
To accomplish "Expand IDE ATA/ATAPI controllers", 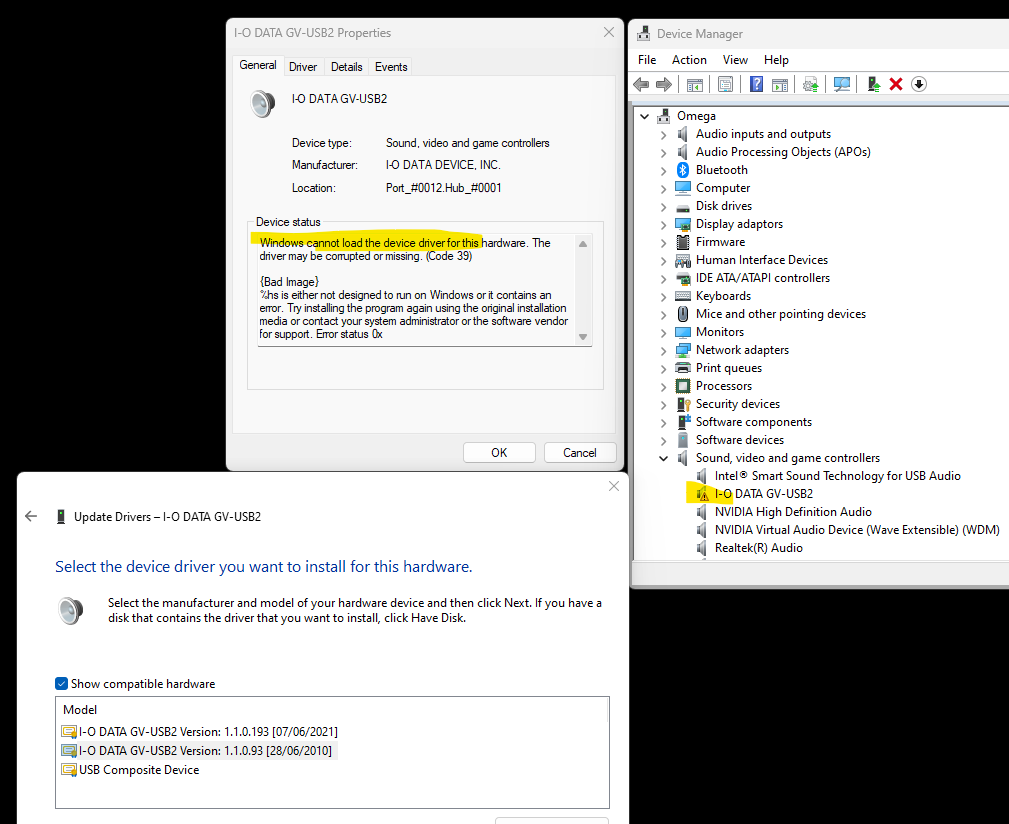I will coord(663,279).
